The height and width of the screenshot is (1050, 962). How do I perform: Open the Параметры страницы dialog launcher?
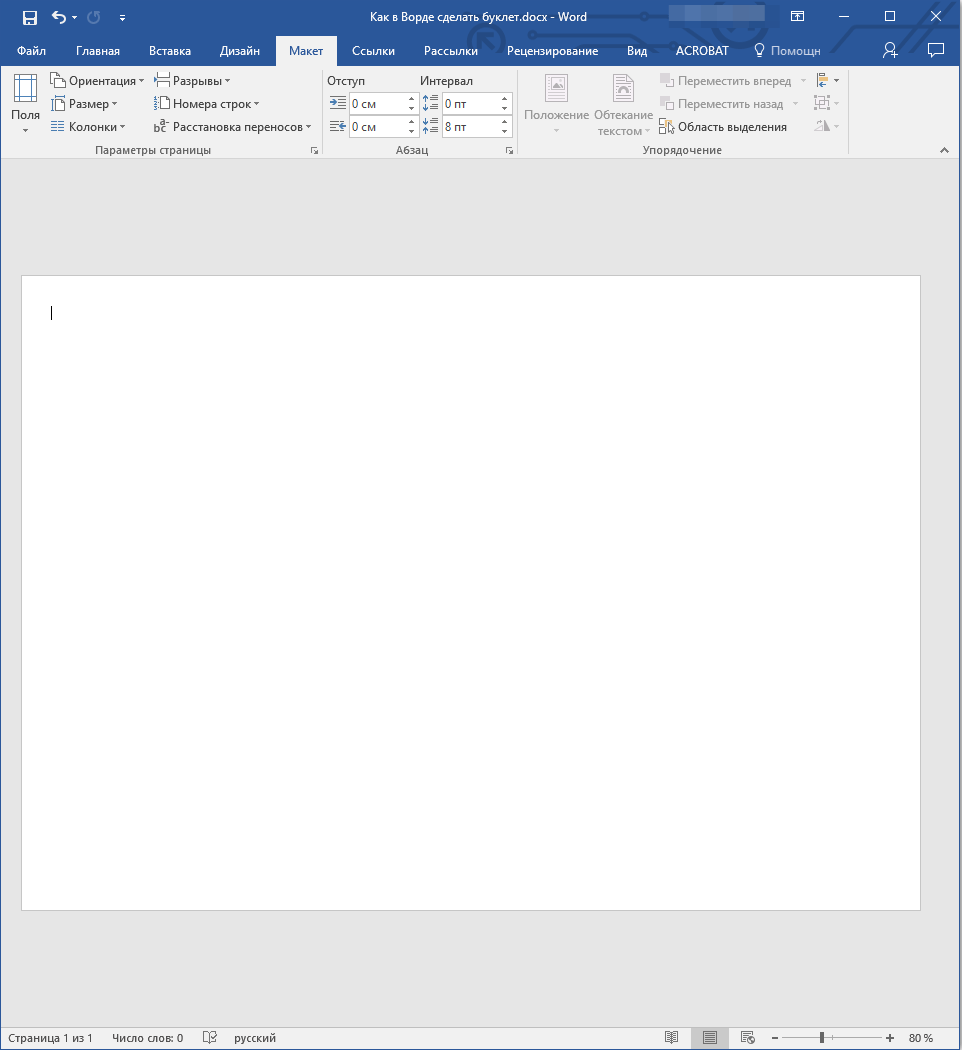click(x=313, y=149)
